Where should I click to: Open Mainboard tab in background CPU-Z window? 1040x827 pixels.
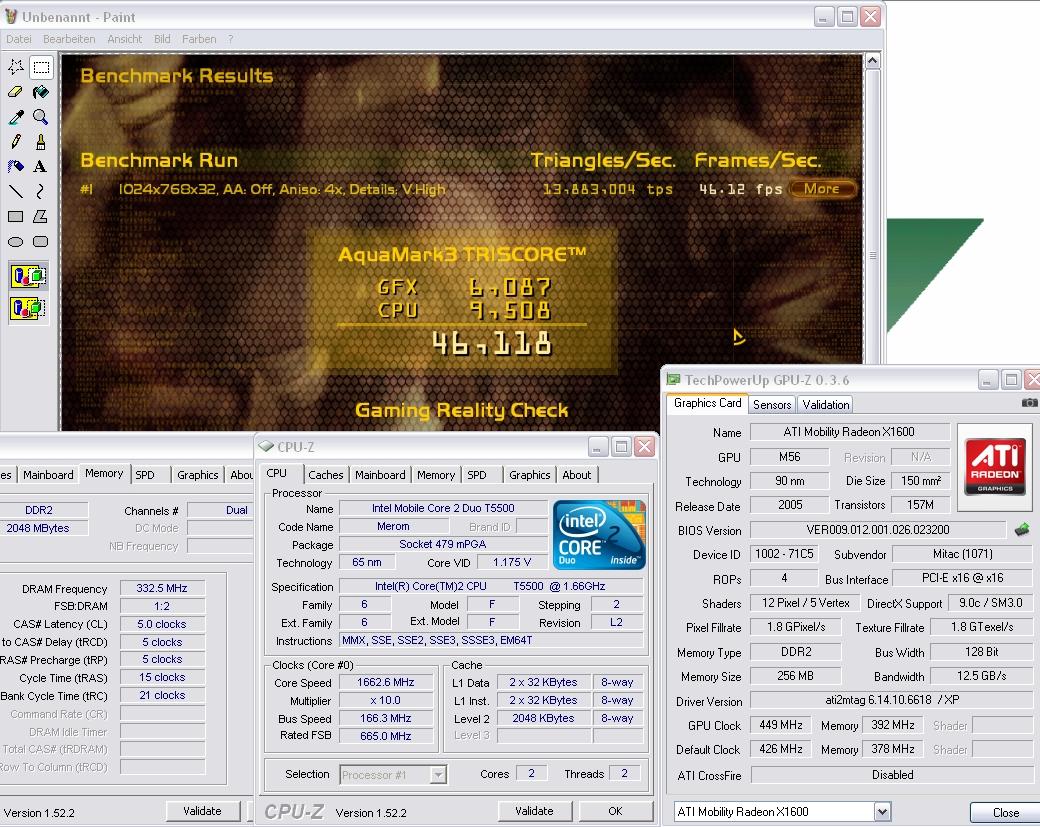point(48,475)
